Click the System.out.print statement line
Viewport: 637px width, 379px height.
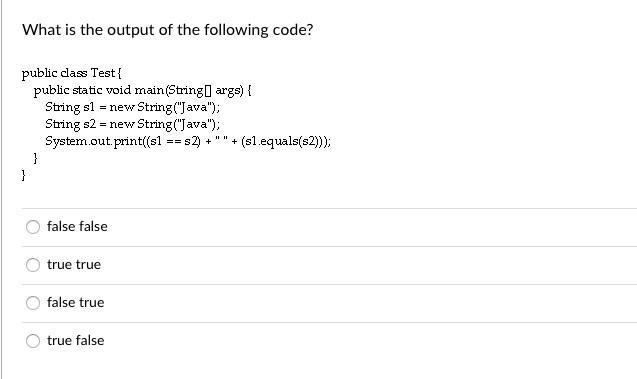point(188,141)
